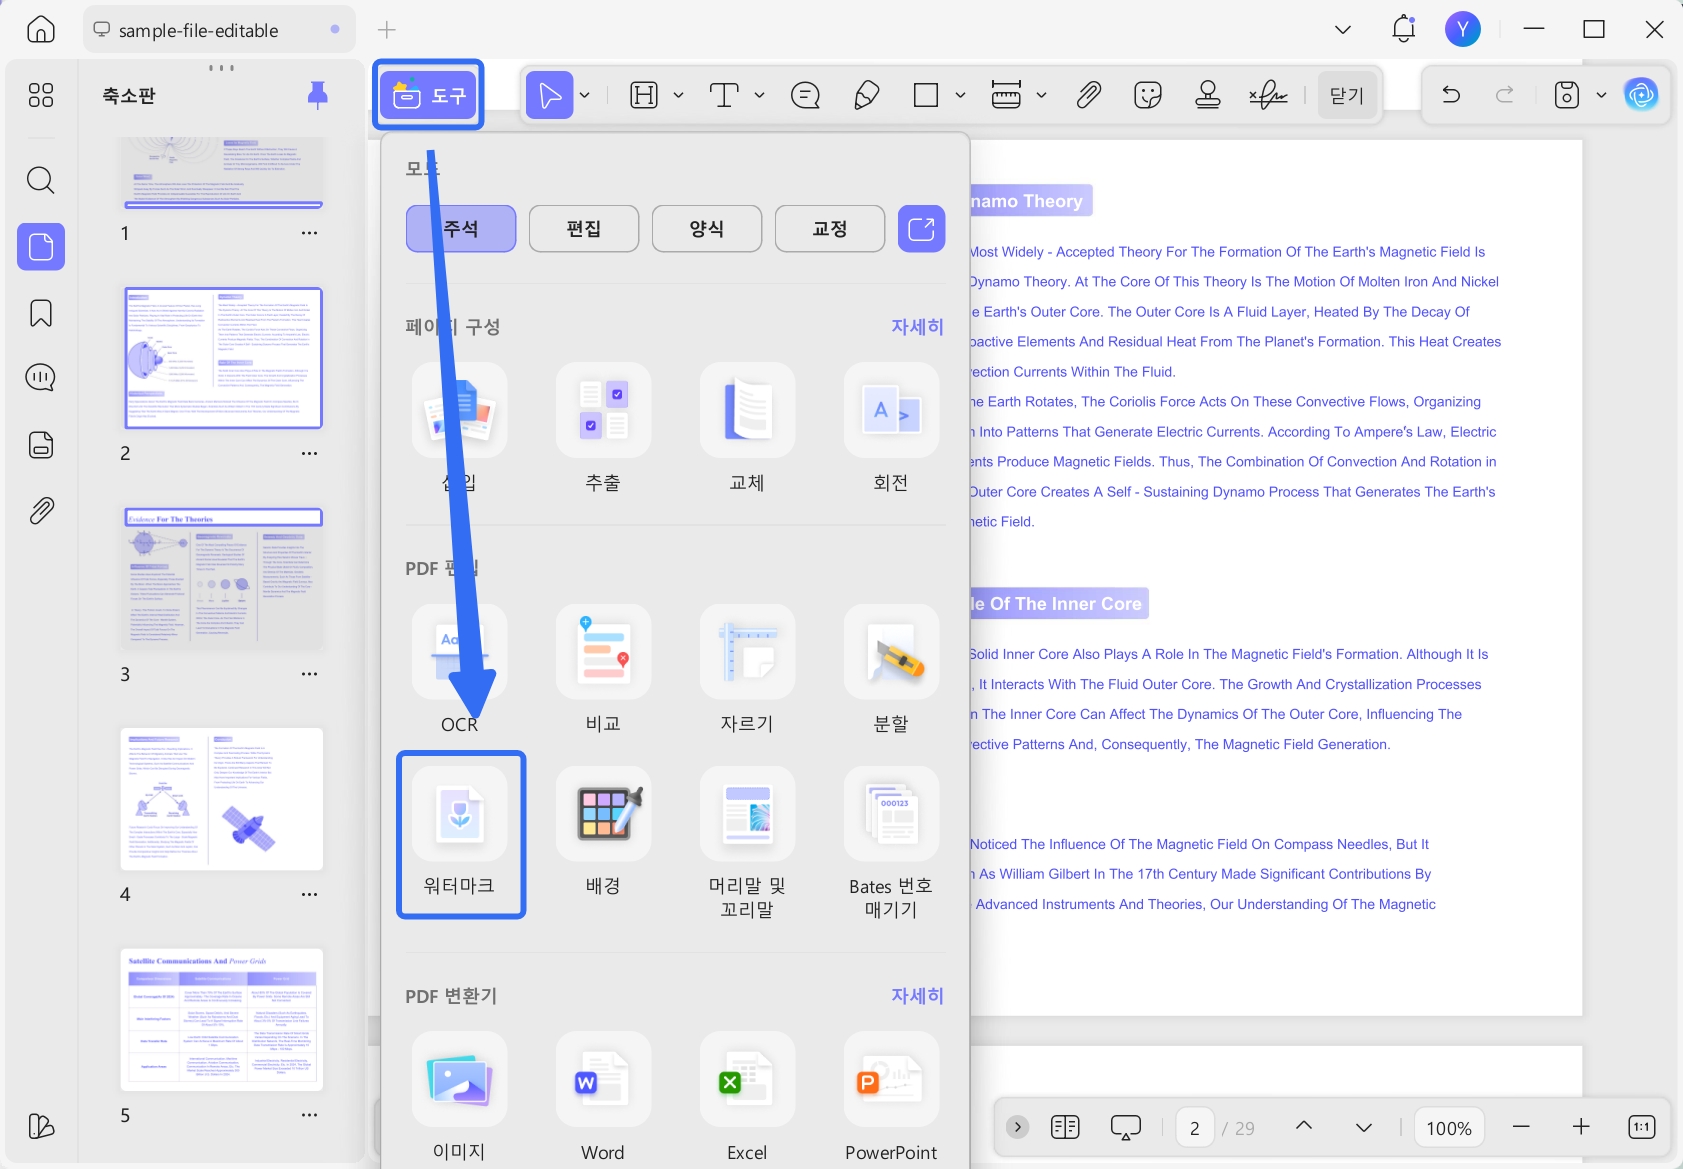Expand the shape tool dropdown arrow
Viewport: 1683px width, 1169px height.
960,96
